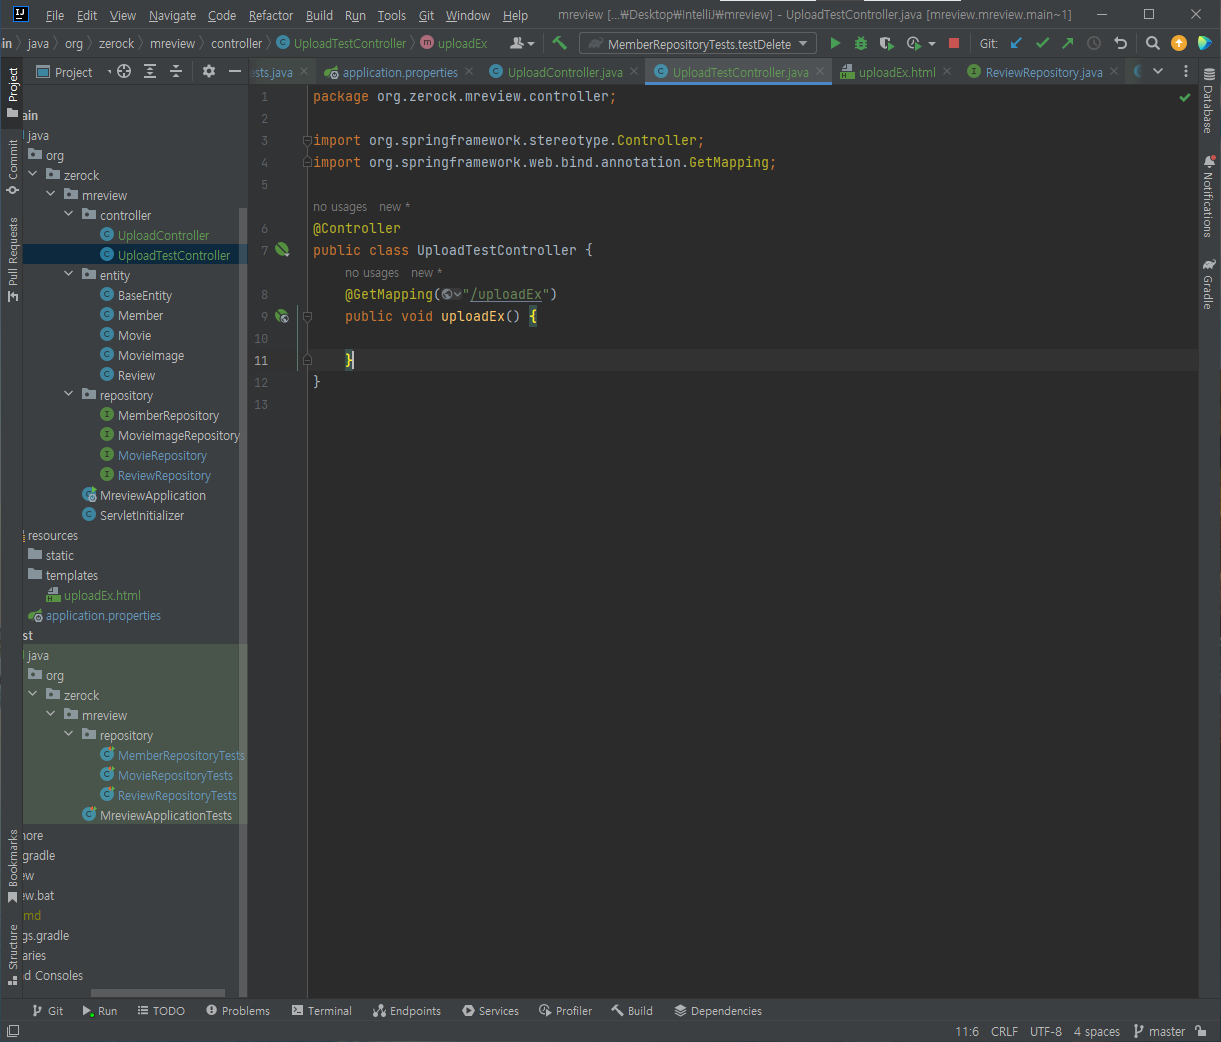Collapse the main mreview package node
Screen dimensions: 1221x1042
pos(51,194)
